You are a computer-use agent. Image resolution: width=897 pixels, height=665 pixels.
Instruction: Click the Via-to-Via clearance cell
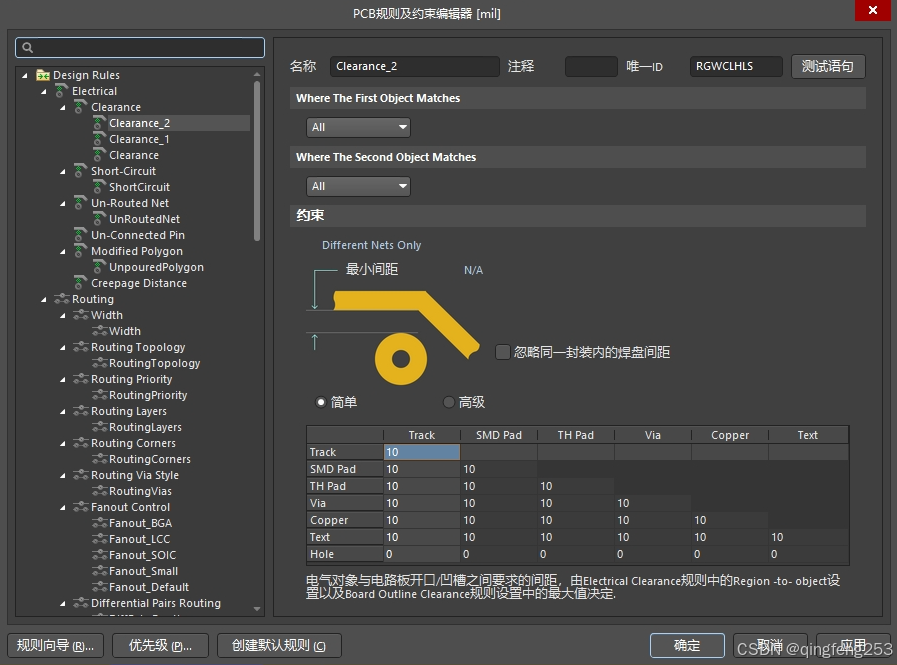coord(653,503)
